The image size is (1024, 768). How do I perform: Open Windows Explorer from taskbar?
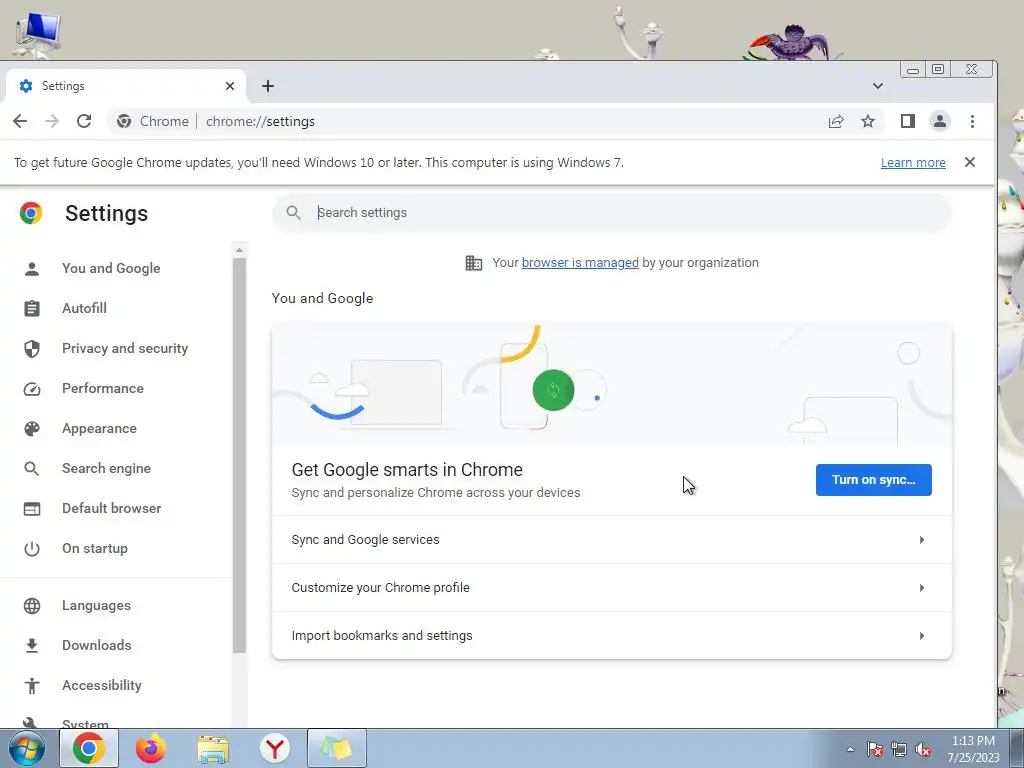tap(213, 749)
